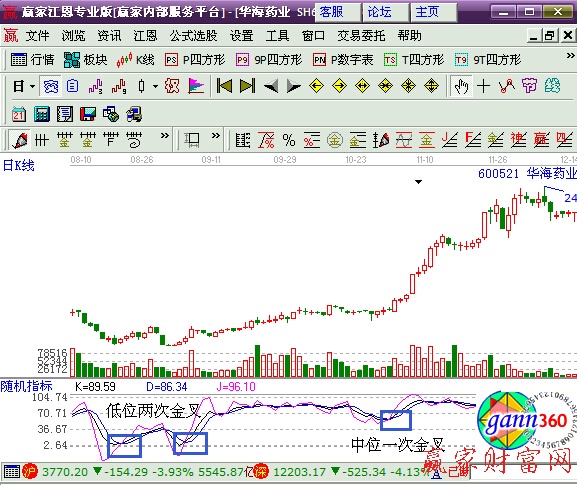This screenshot has width=577, height=485.
Task: Switch to 行情 quotes view
Action: pos(33,60)
